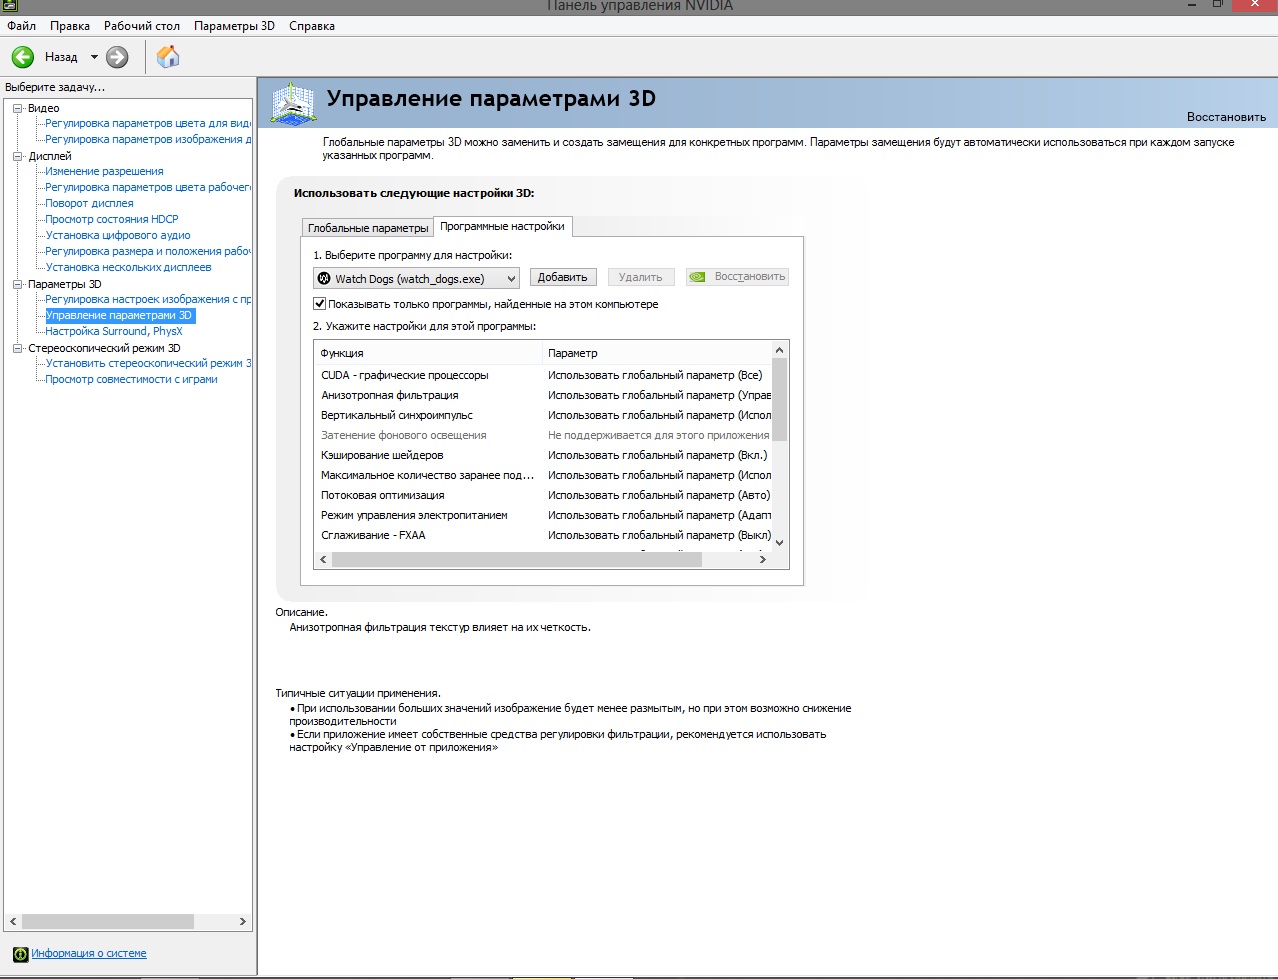Open the Рабочий стол menu

point(142,26)
